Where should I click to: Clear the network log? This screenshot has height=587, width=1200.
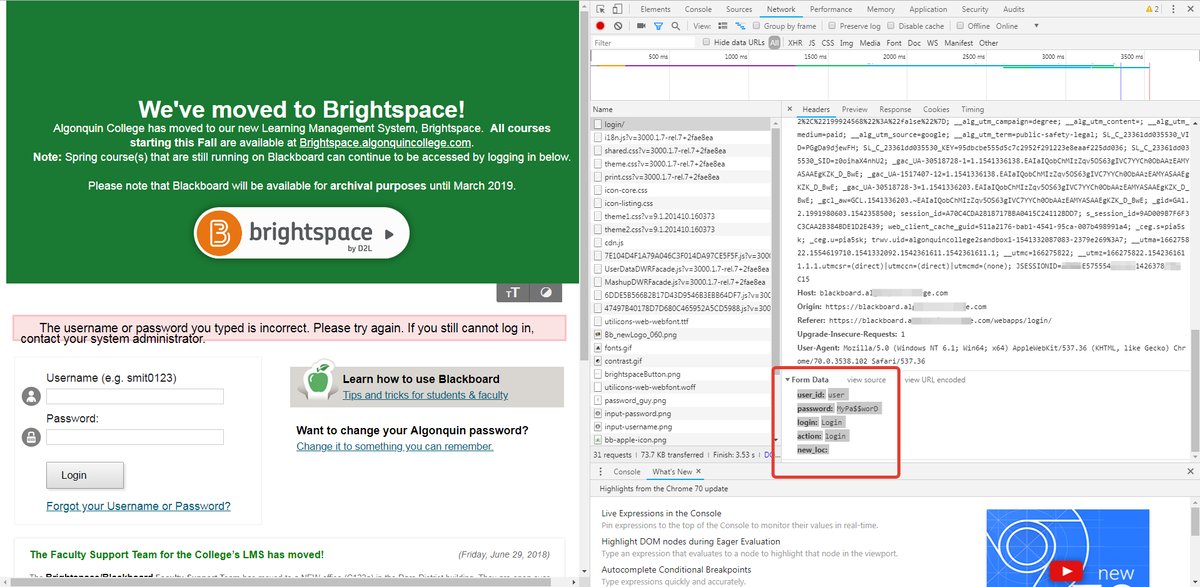pyautogui.click(x=618, y=26)
